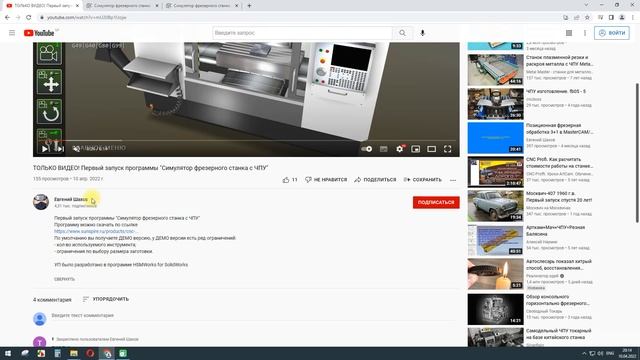Click НЕ НРАВИТСЯ dislike button
This screenshot has width=640, height=360.
326,180
